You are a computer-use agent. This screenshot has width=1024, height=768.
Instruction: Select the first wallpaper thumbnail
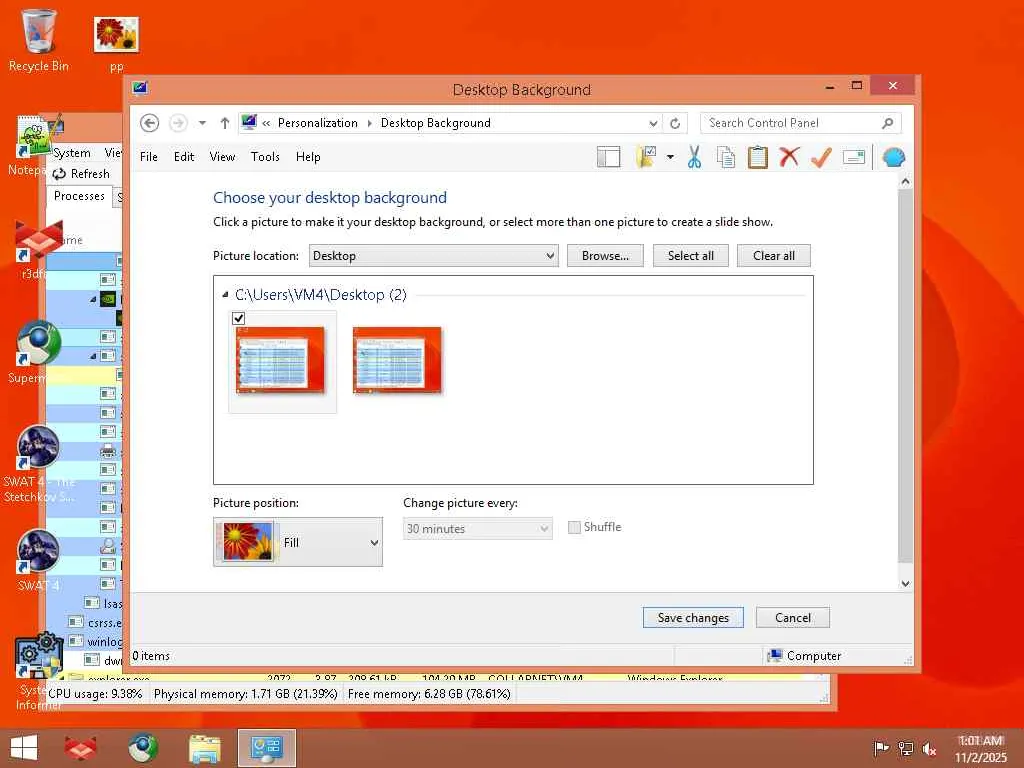click(x=280, y=360)
